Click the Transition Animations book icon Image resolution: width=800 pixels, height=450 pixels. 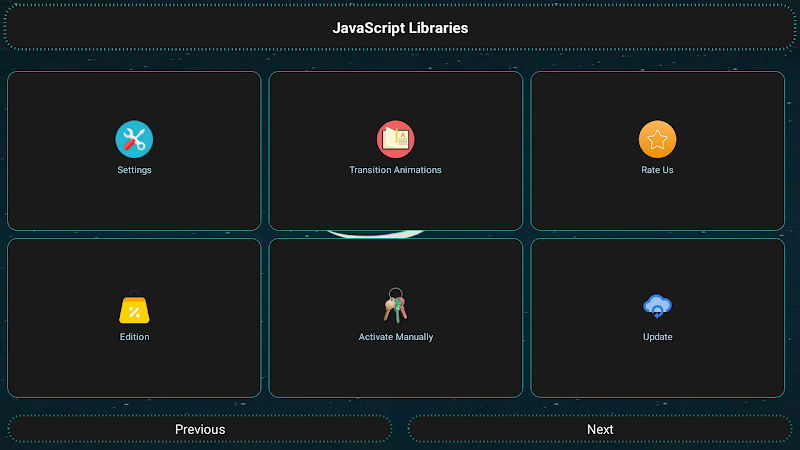pyautogui.click(x=395, y=139)
